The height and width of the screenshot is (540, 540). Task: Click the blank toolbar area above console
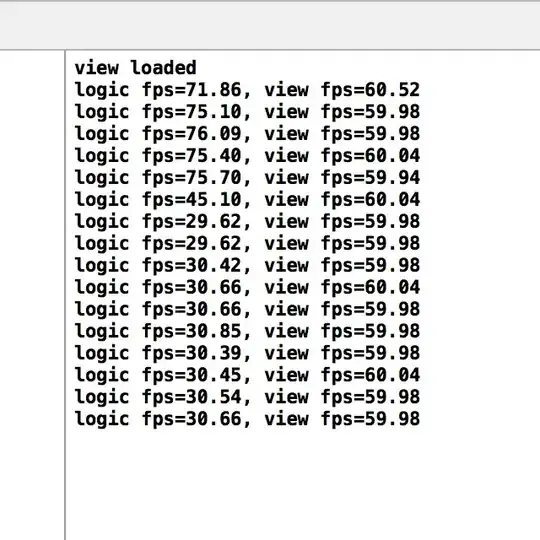[x=270, y=26]
